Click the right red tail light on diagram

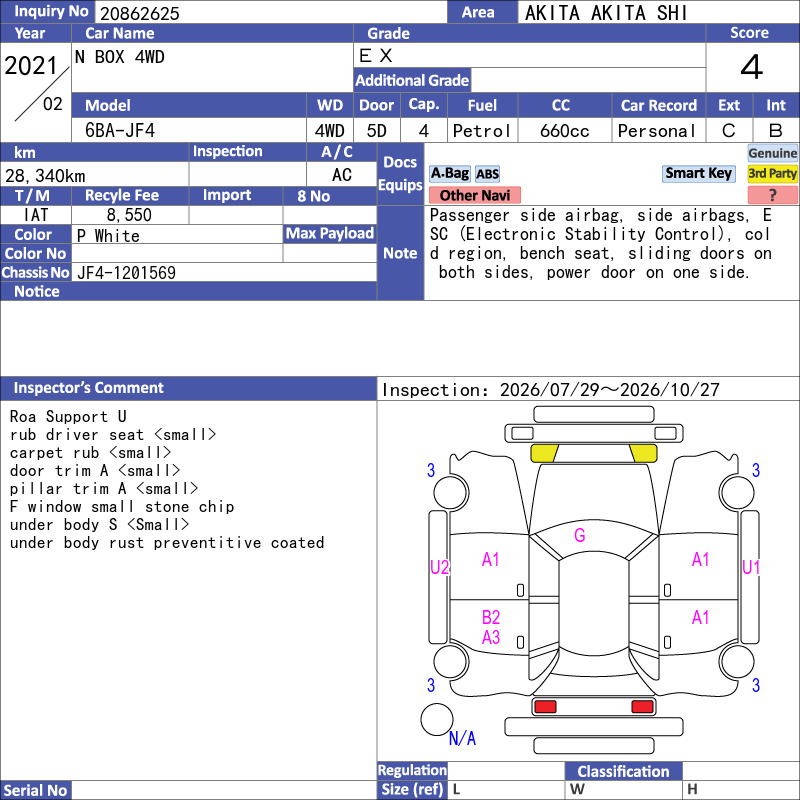click(642, 707)
